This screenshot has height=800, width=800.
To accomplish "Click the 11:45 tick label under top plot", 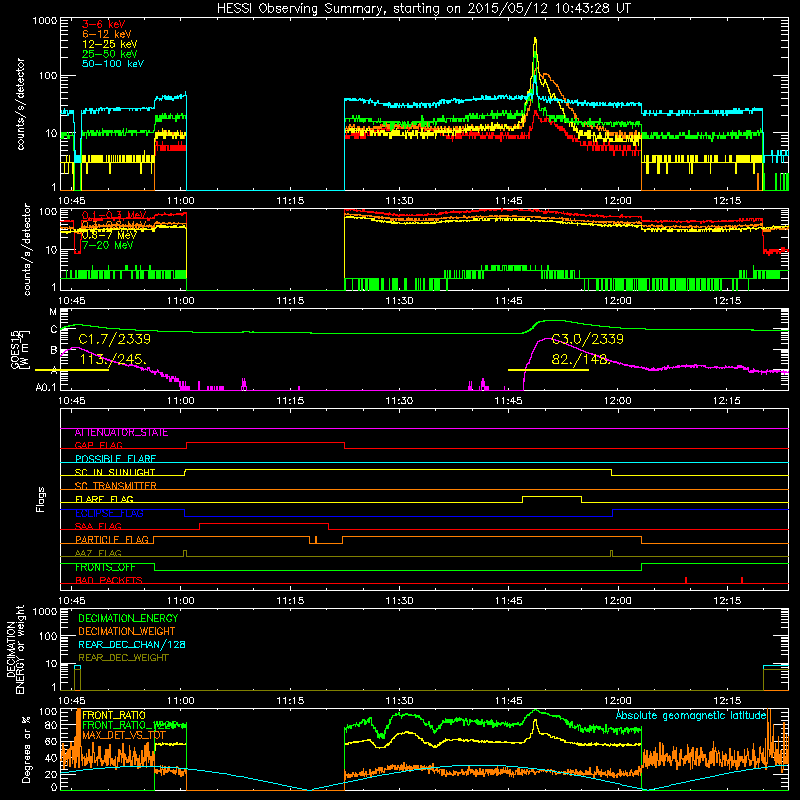I will pyautogui.click(x=508, y=201).
